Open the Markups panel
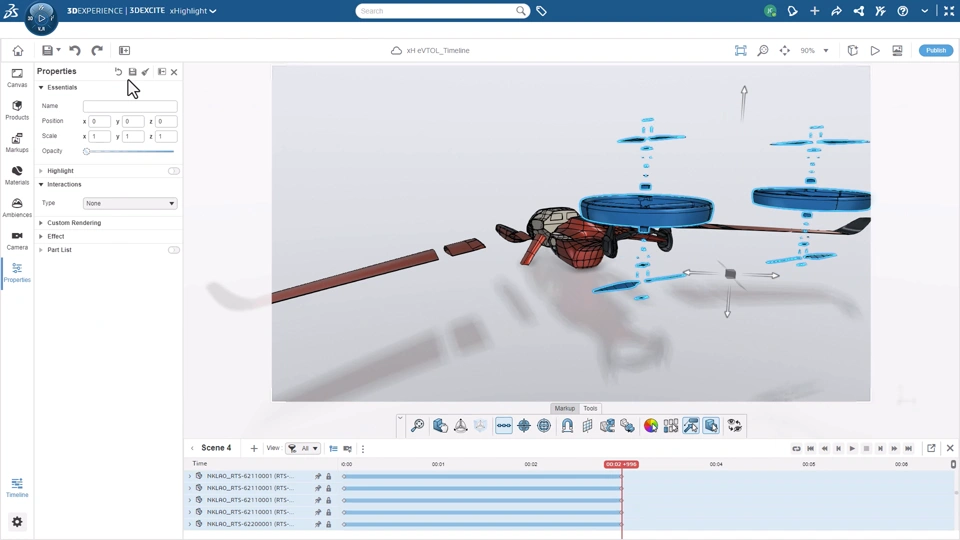960x540 pixels. (x=17, y=143)
